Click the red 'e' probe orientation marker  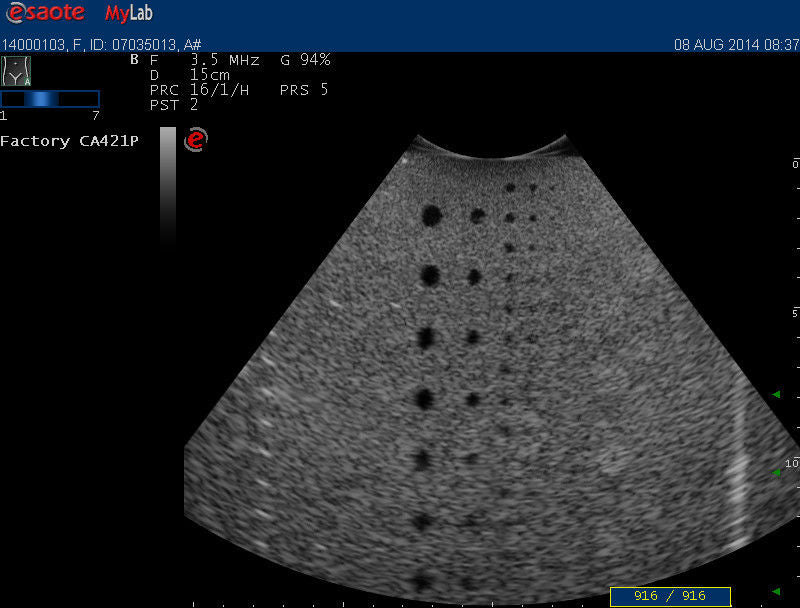pos(196,141)
